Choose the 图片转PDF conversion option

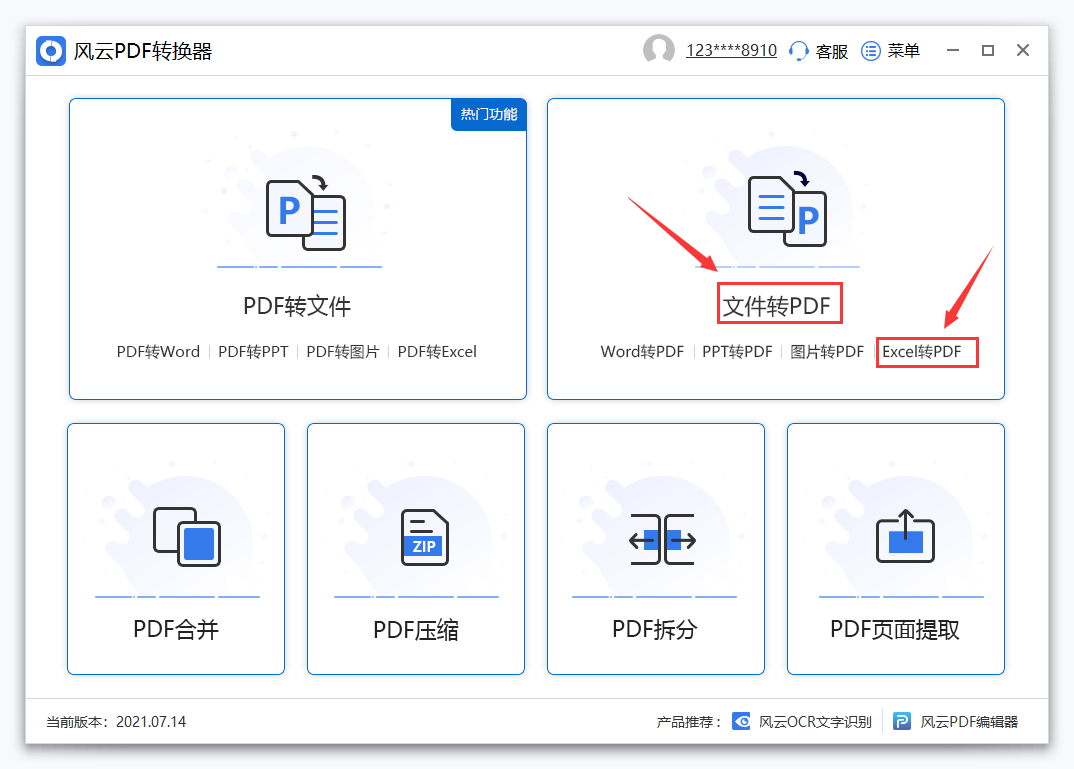tap(827, 351)
